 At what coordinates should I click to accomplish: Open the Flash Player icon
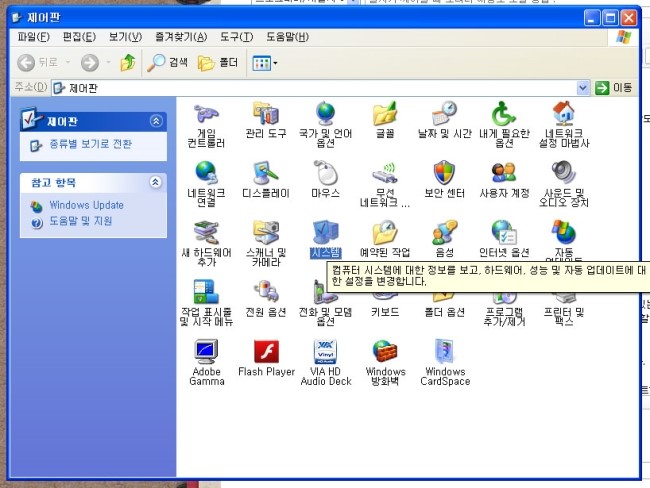(266, 352)
